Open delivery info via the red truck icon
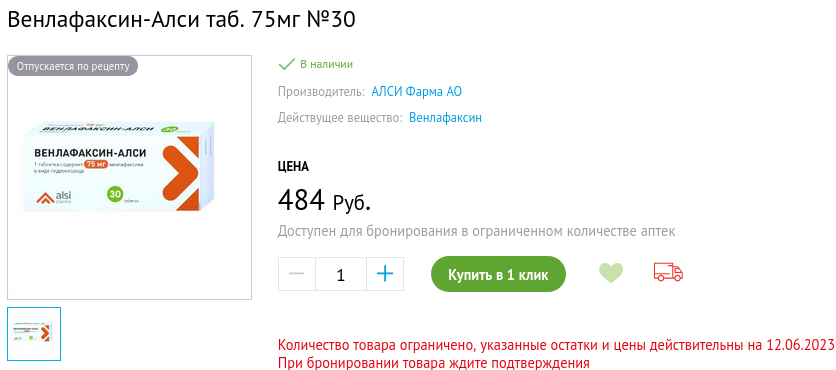The width and height of the screenshot is (836, 370). [668, 272]
